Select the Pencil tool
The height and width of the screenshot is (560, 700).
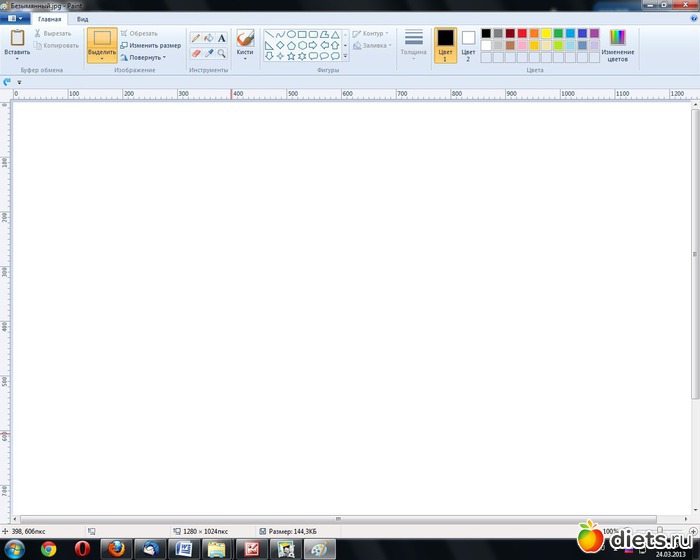coord(196,37)
